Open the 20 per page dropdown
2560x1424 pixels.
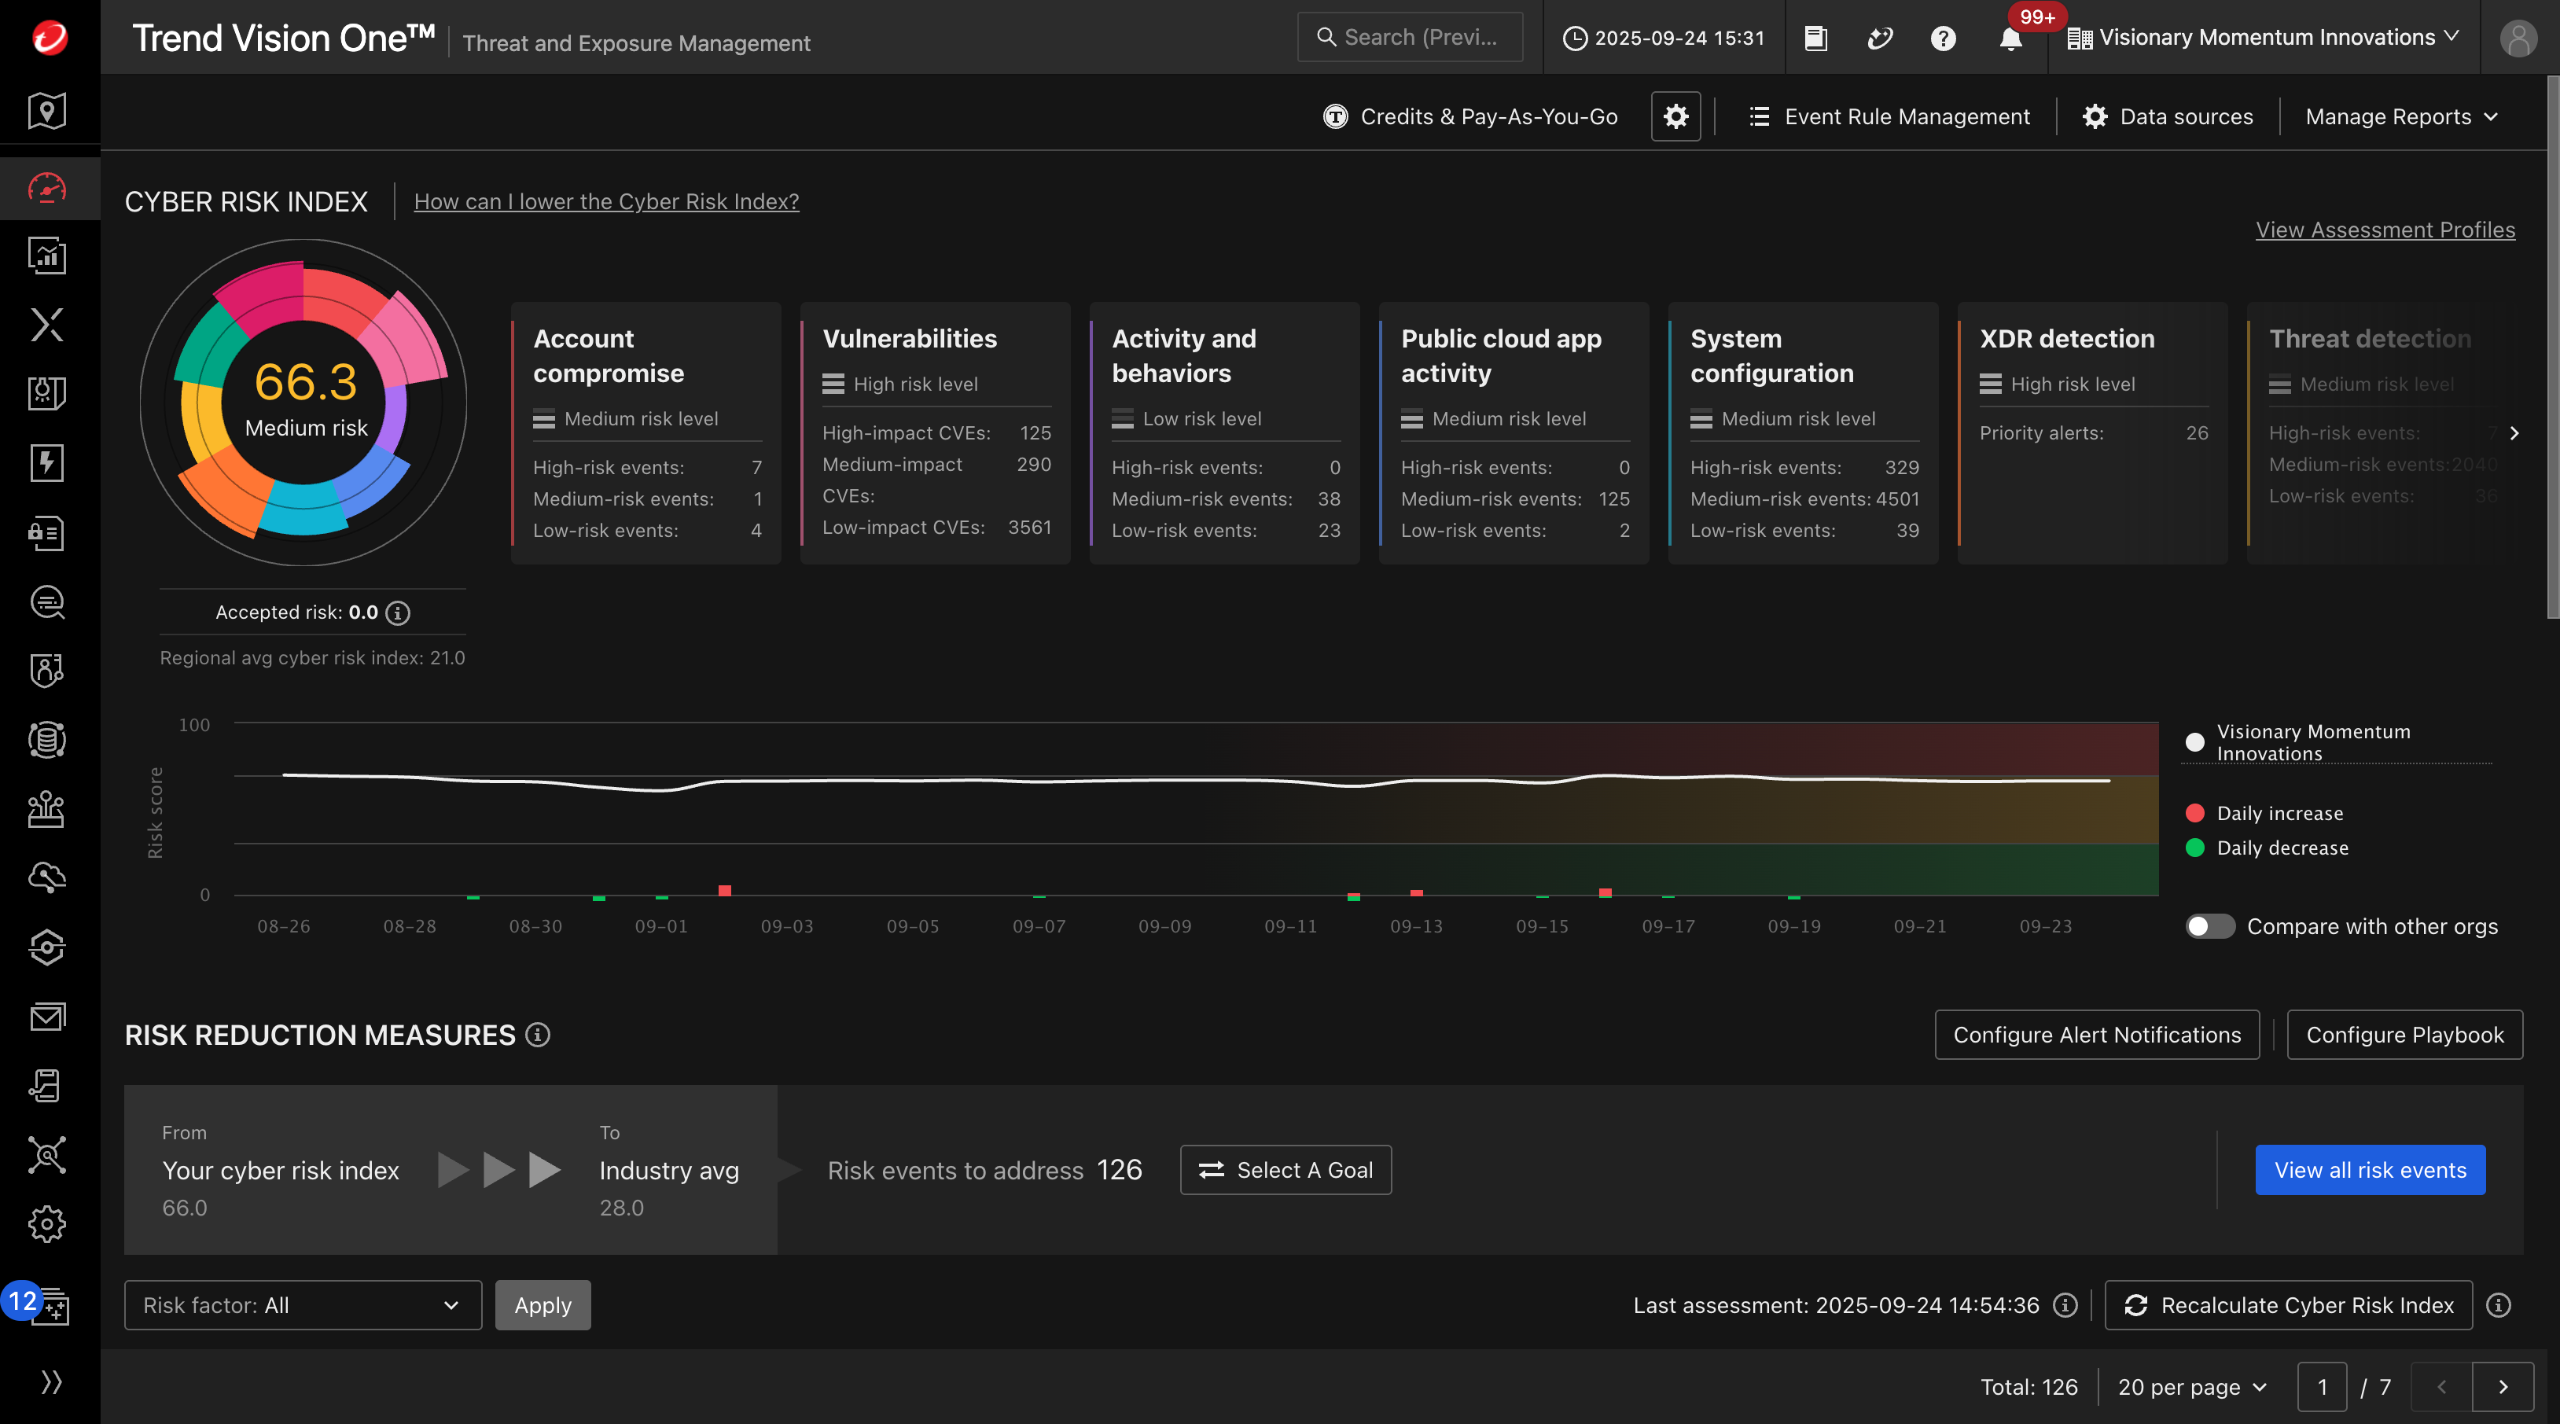[x=2192, y=1387]
